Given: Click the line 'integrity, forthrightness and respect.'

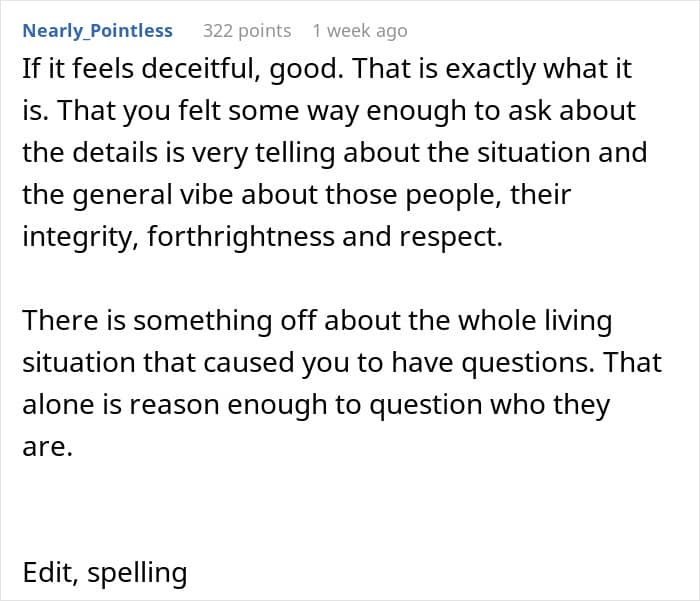Looking at the screenshot, I should pyautogui.click(x=262, y=237).
